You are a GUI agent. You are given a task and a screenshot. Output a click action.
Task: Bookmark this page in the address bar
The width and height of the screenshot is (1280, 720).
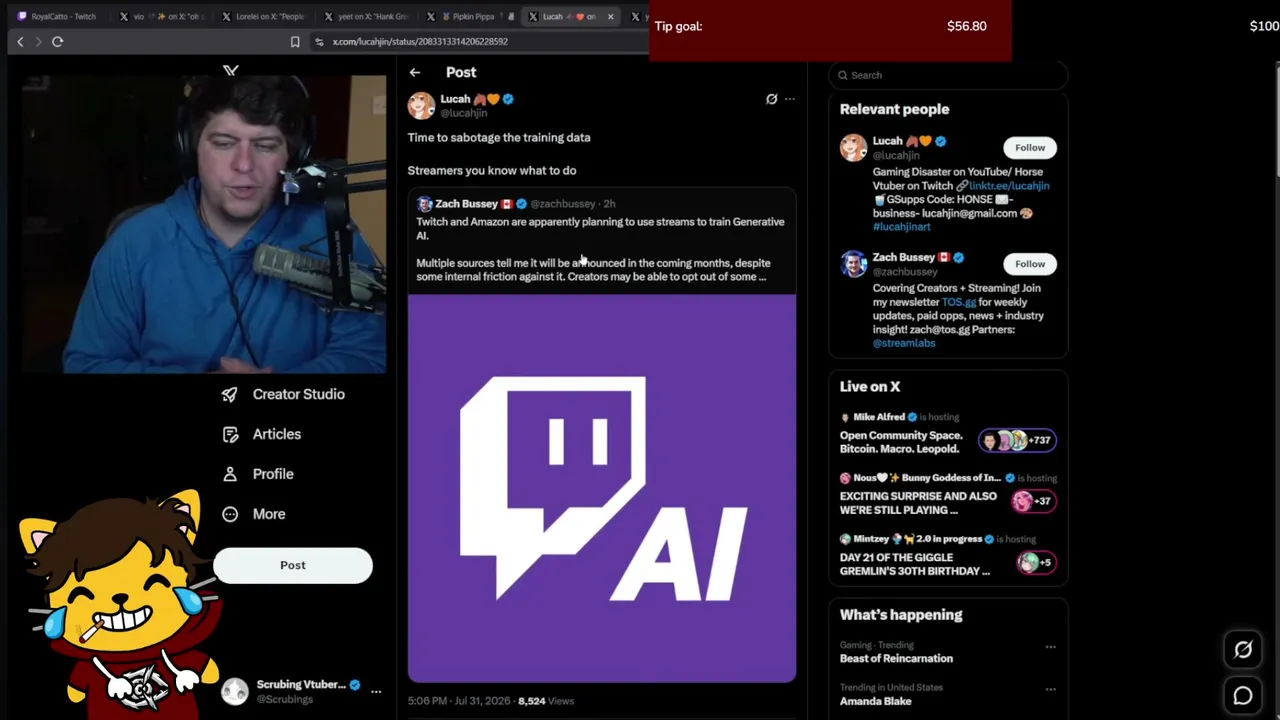point(294,41)
